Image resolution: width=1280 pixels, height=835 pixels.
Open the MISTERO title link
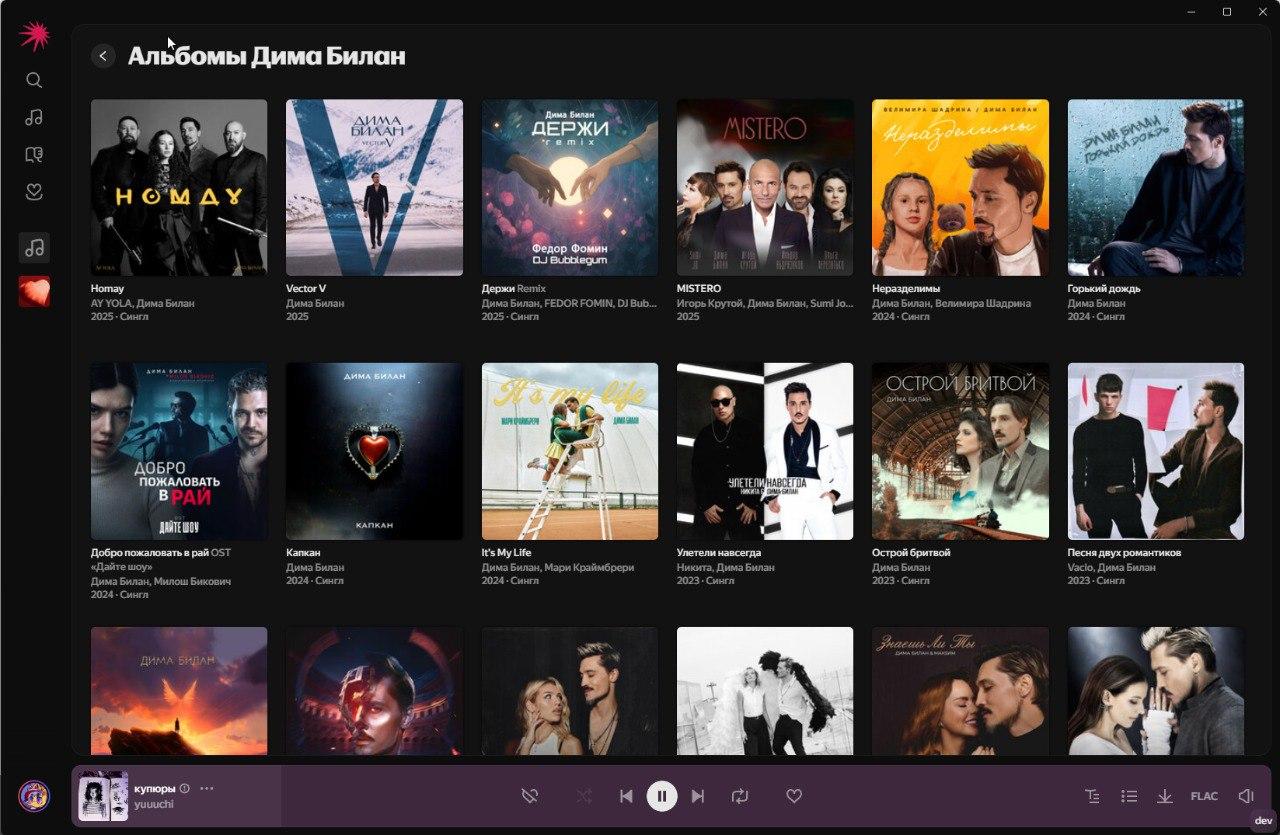pos(699,289)
